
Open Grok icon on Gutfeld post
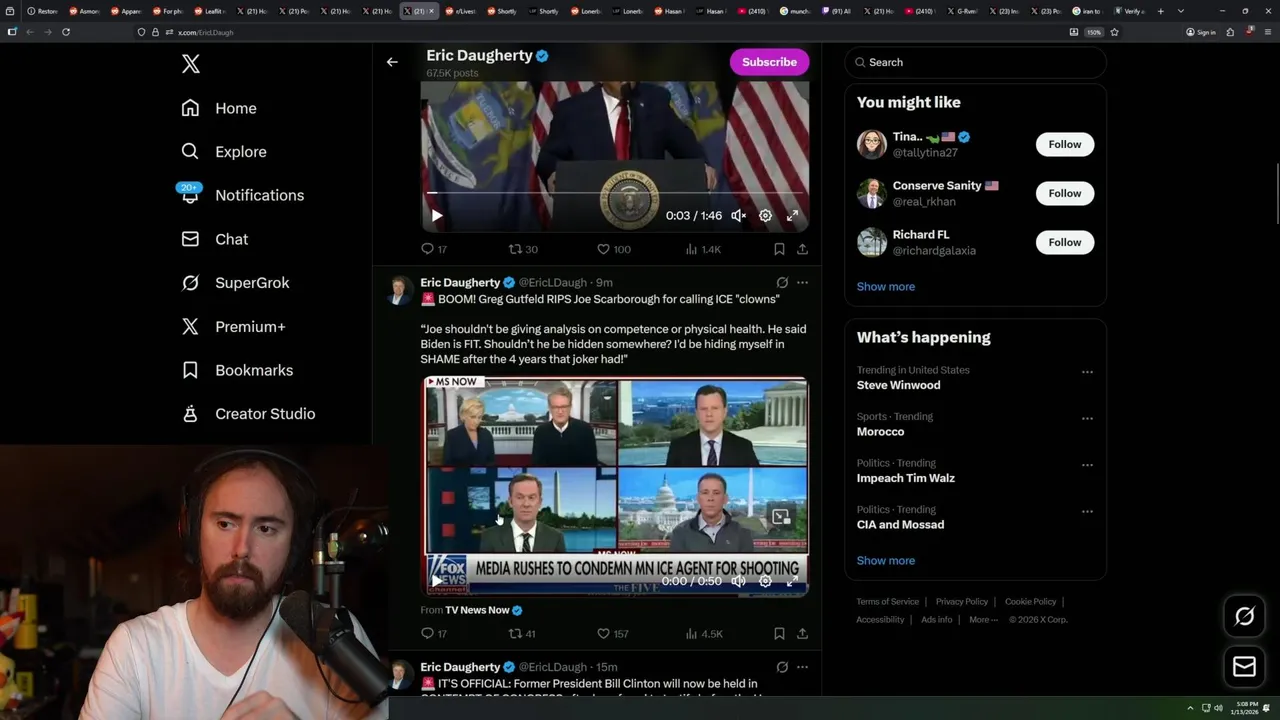pos(782,283)
